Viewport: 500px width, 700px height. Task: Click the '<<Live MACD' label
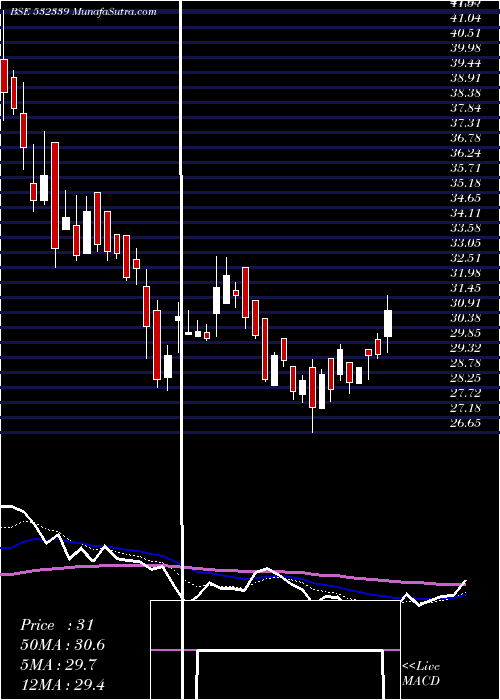pos(421,673)
